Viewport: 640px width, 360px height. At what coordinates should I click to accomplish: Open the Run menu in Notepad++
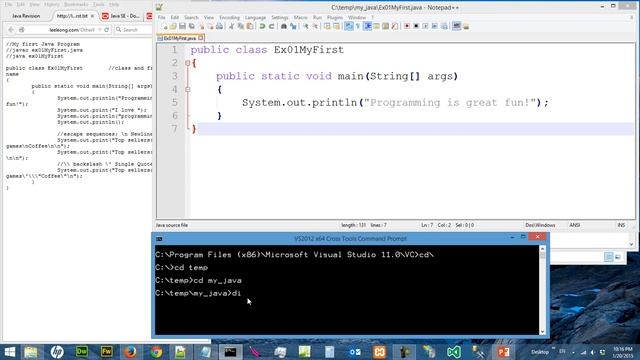click(317, 18)
